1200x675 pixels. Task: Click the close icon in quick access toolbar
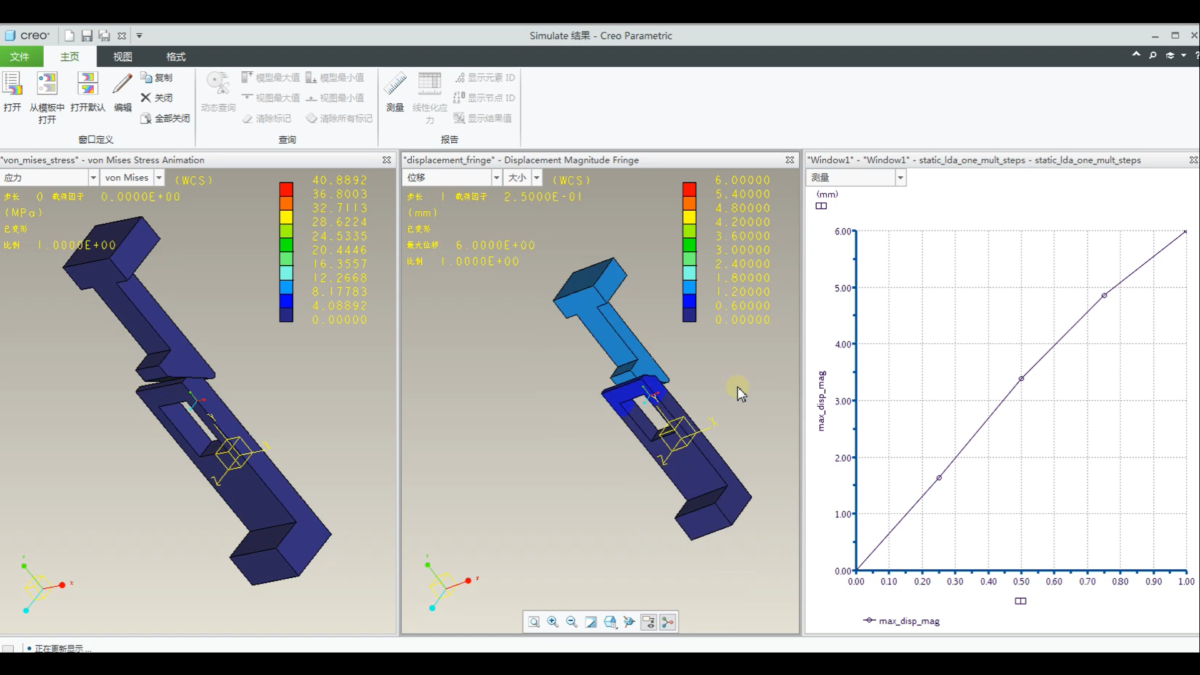(x=122, y=36)
